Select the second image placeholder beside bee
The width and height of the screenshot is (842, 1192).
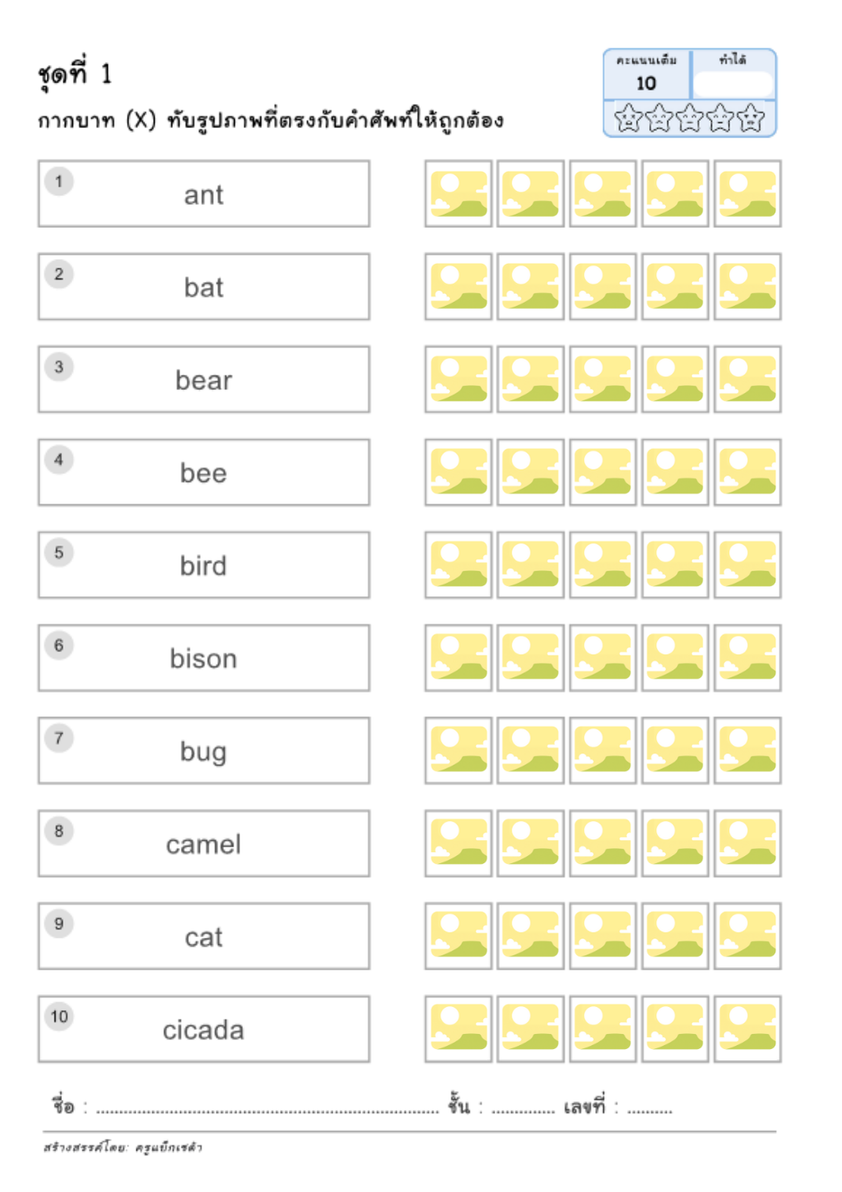pyautogui.click(x=530, y=472)
